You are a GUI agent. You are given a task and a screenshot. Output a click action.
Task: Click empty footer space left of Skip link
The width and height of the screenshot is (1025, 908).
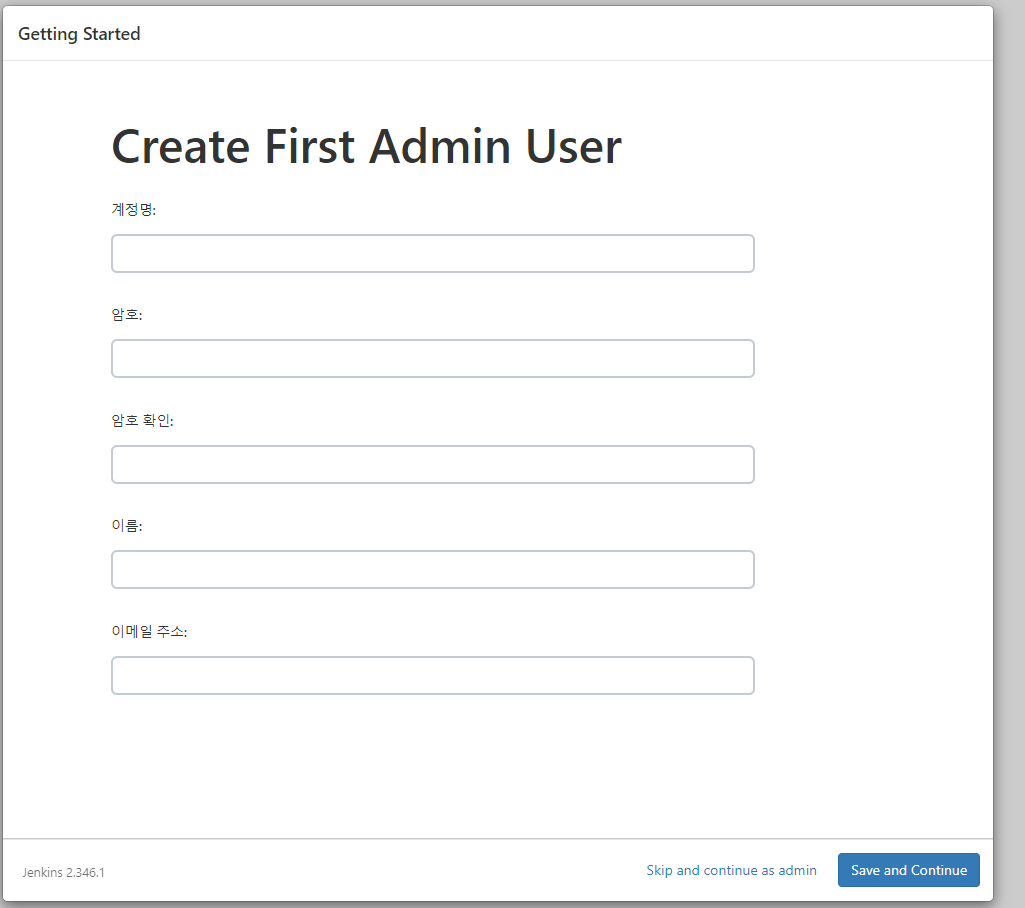(380, 870)
